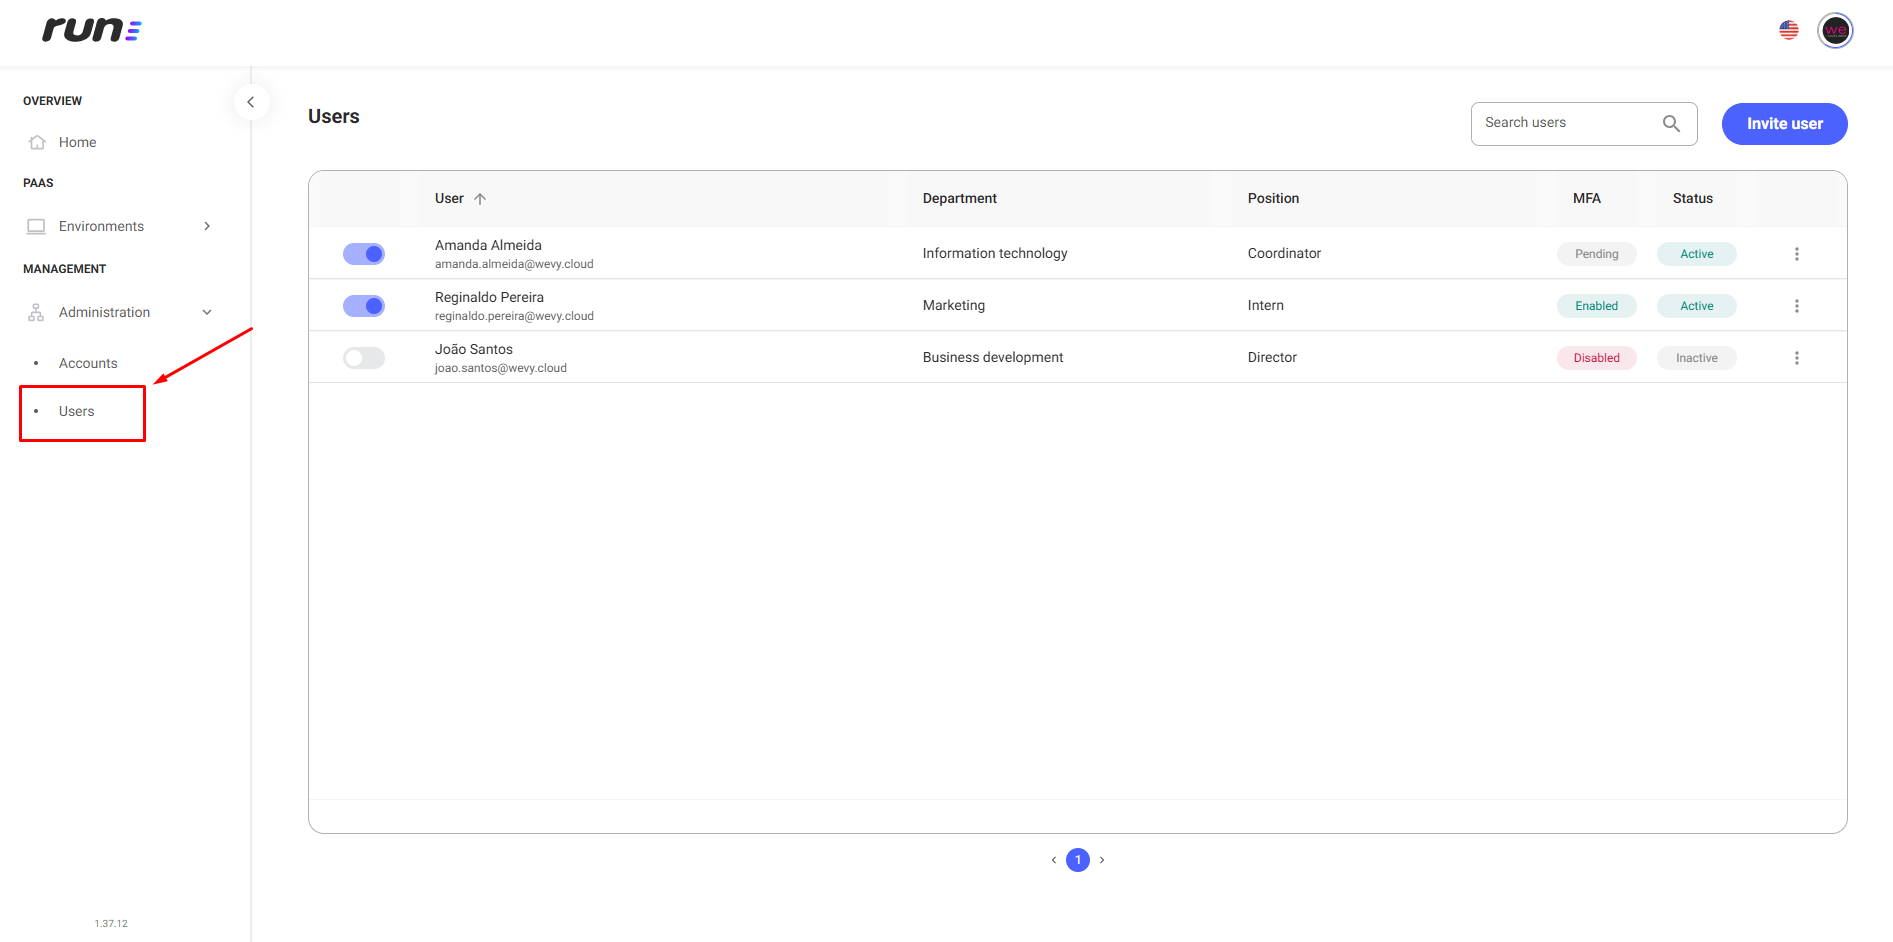
Task: Click João Santos's Inactive status badge
Action: point(1696,358)
